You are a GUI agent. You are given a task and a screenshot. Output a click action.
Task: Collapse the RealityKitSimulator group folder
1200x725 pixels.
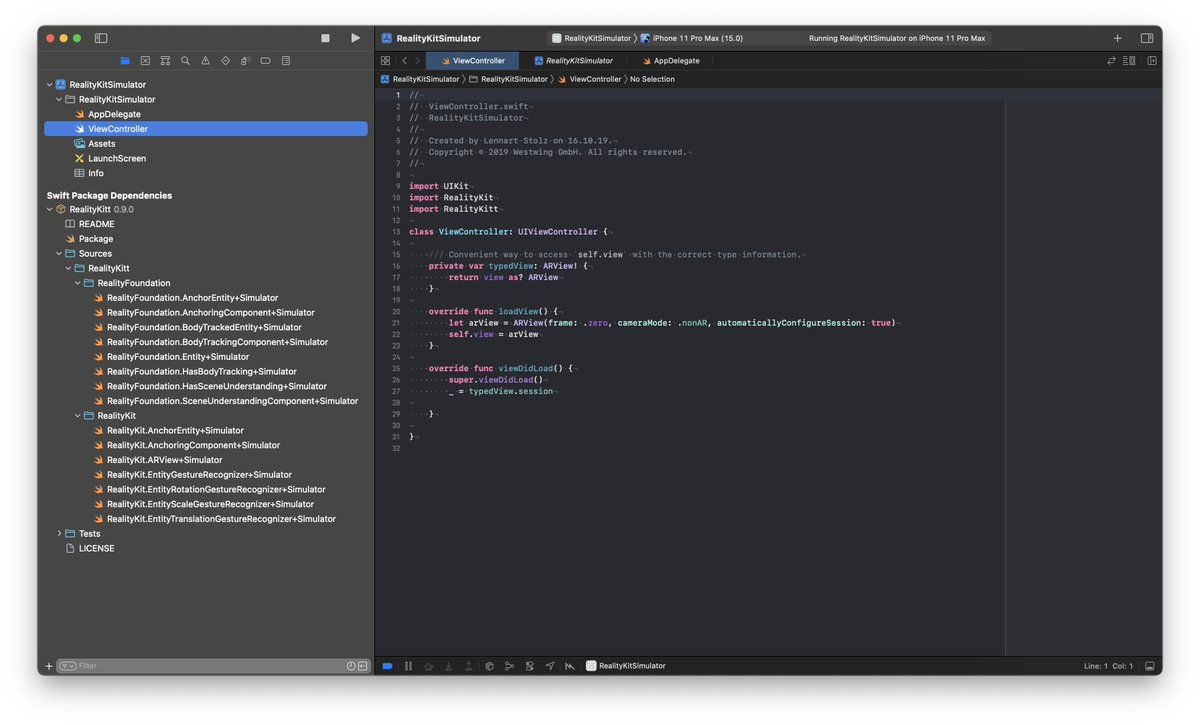click(58, 100)
